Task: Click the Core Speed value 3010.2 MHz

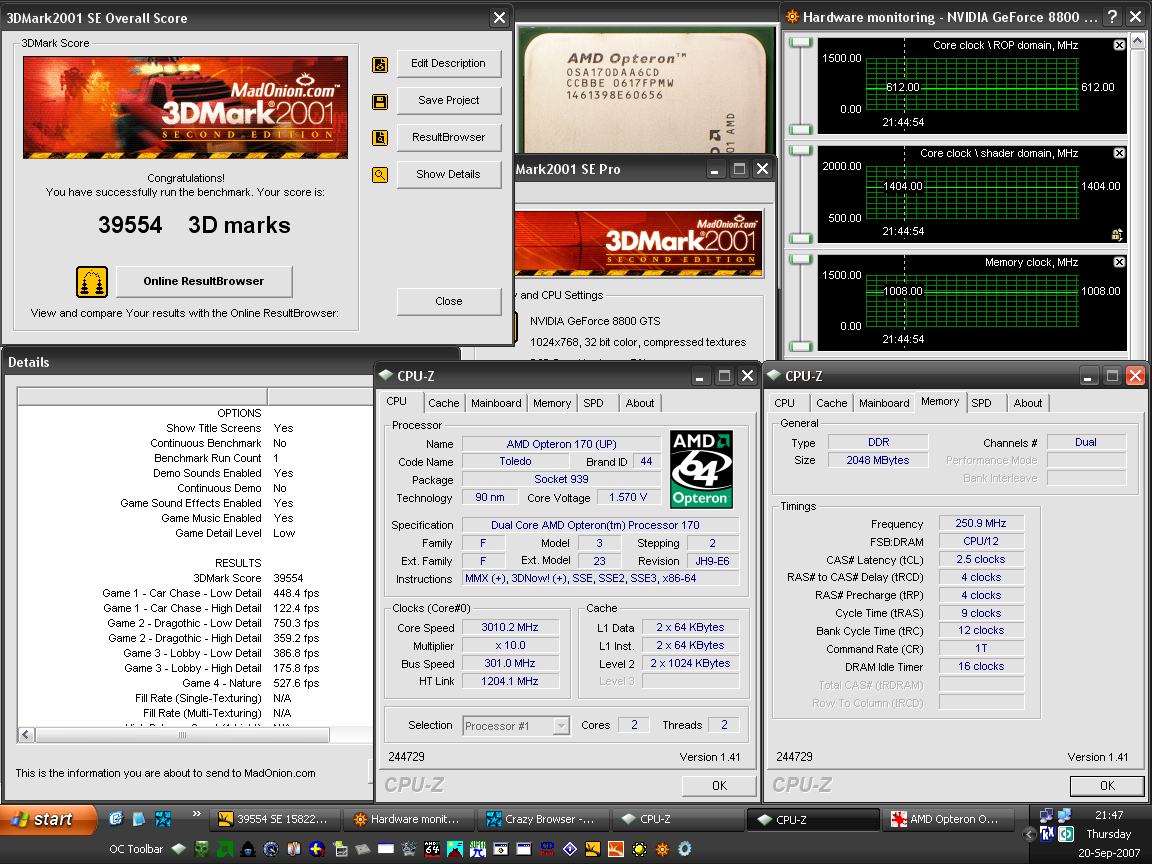Action: 510,627
